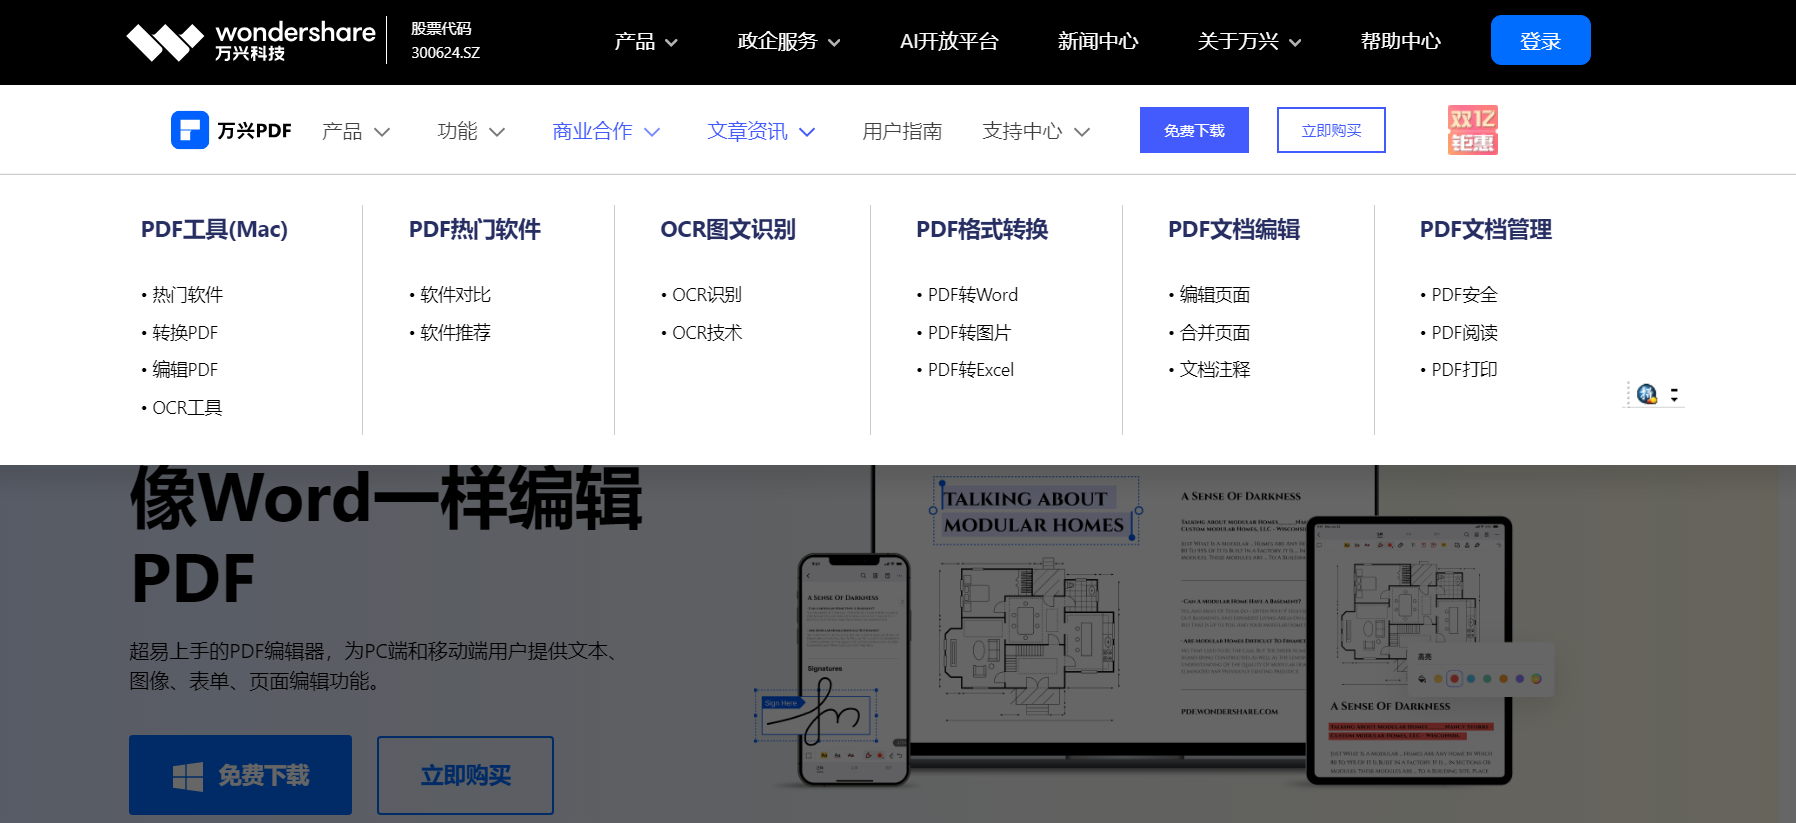Viewport: 1796px width, 823px height.
Task: Open the PDF转图片 link
Action: (969, 332)
